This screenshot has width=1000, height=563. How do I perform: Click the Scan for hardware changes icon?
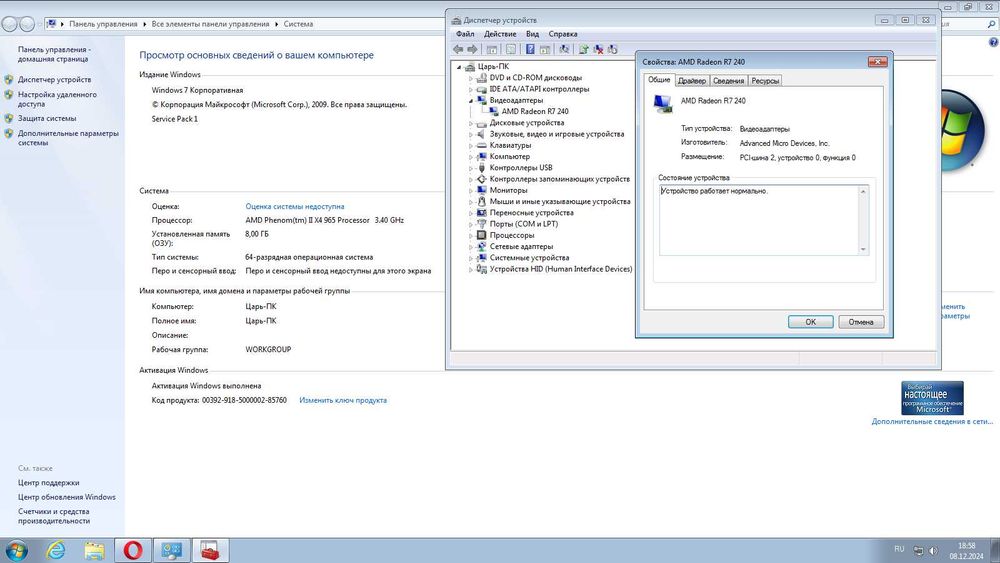[x=564, y=49]
